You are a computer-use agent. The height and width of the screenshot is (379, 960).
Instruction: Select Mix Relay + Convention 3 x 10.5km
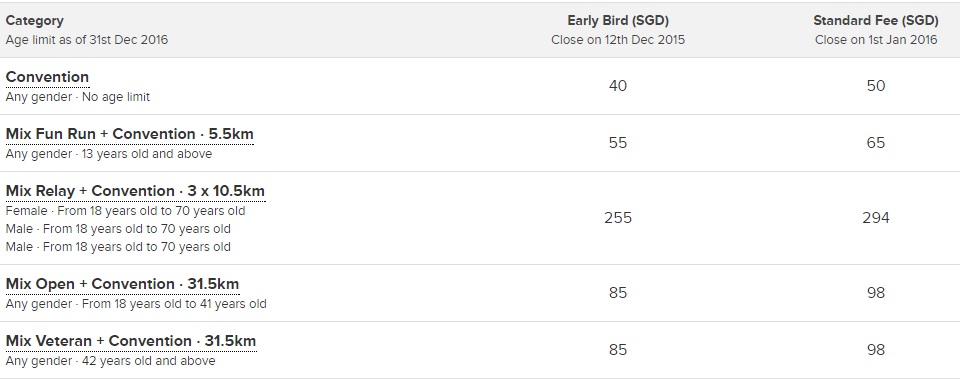pos(135,191)
